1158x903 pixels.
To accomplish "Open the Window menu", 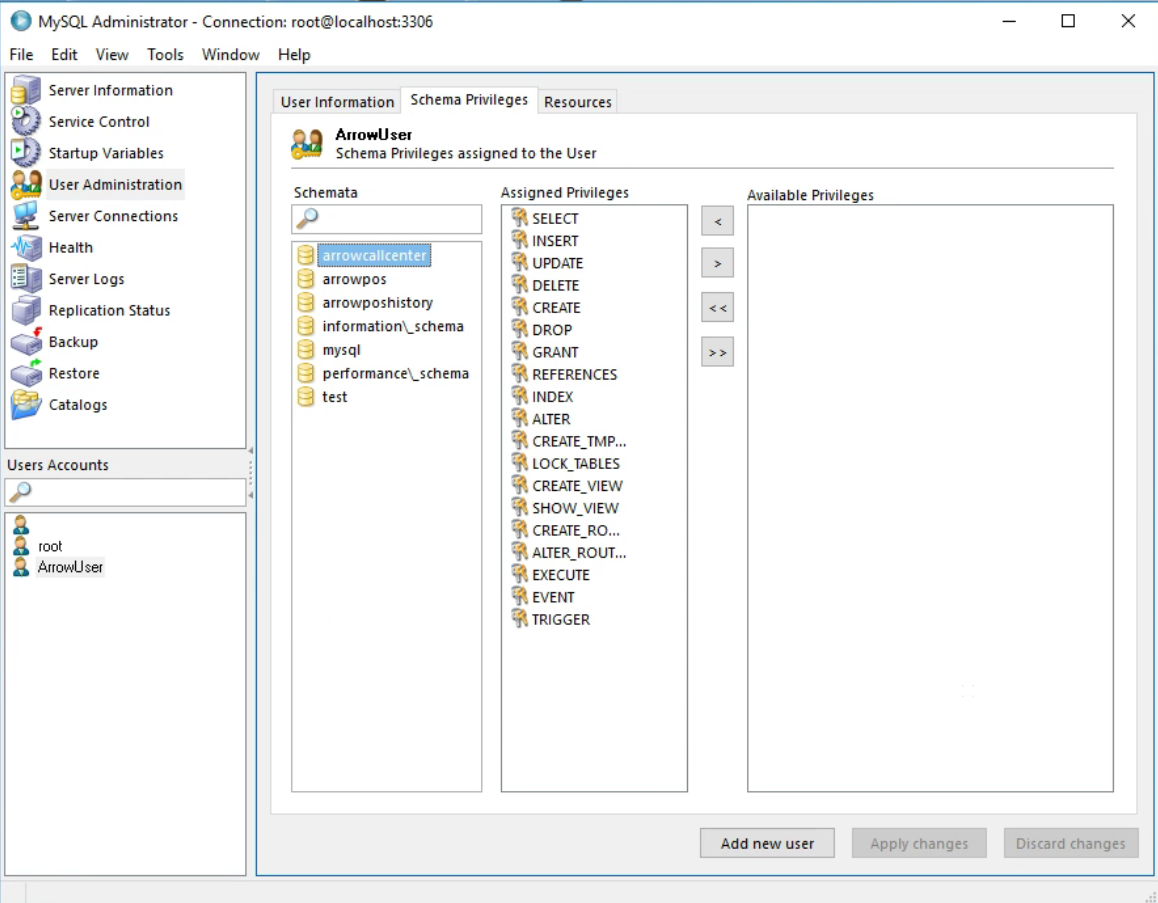I will click(x=230, y=55).
